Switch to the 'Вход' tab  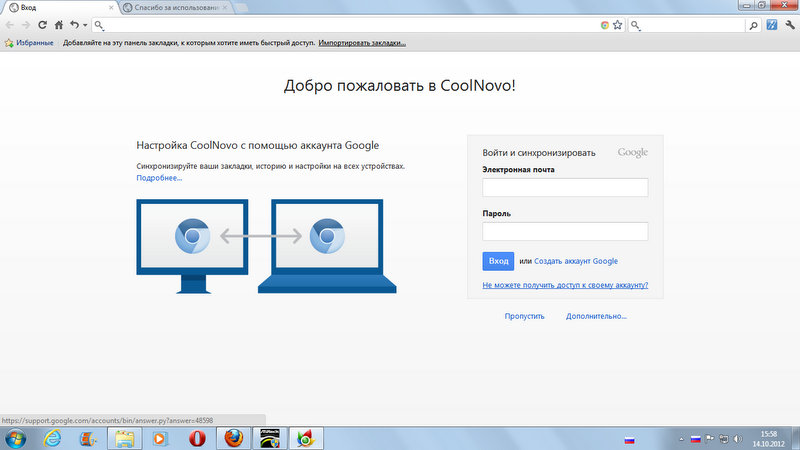[60, 8]
